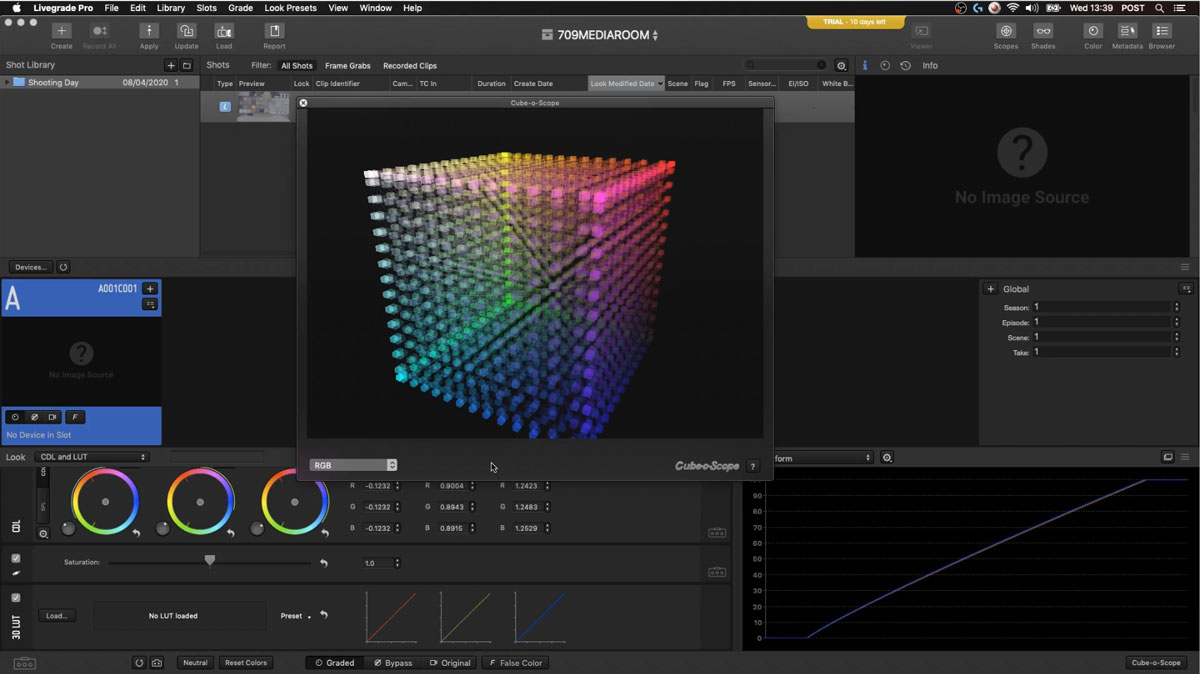This screenshot has height=674, width=1200.
Task: Click the shot preview thumbnail in Shots table
Action: coord(263,106)
